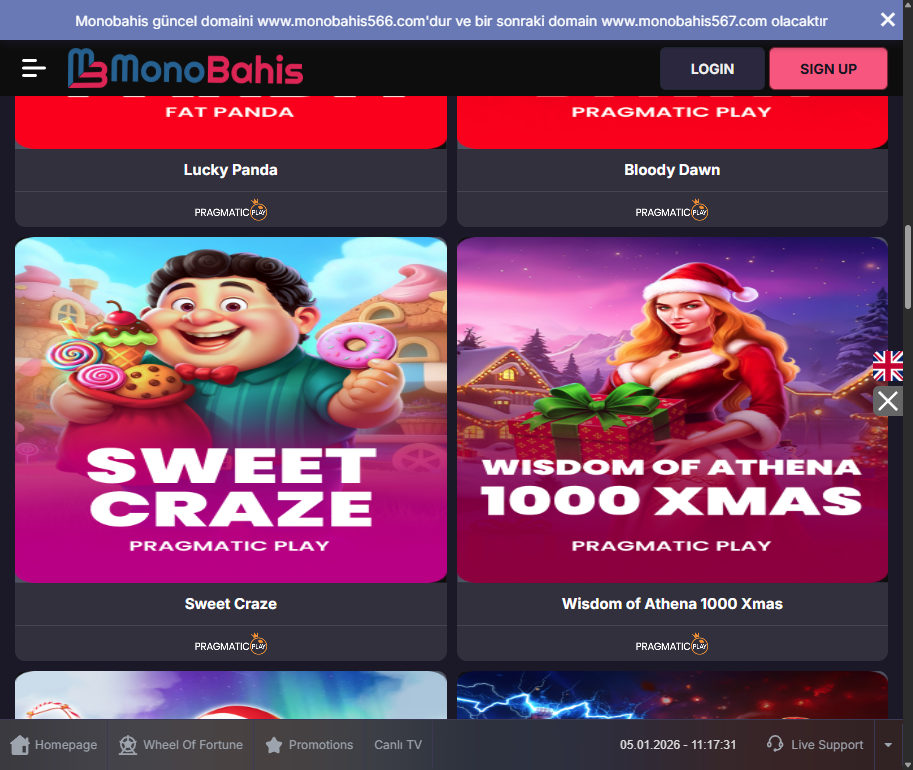This screenshot has width=913, height=770.
Task: Click the SIGN UP button
Action: (828, 69)
